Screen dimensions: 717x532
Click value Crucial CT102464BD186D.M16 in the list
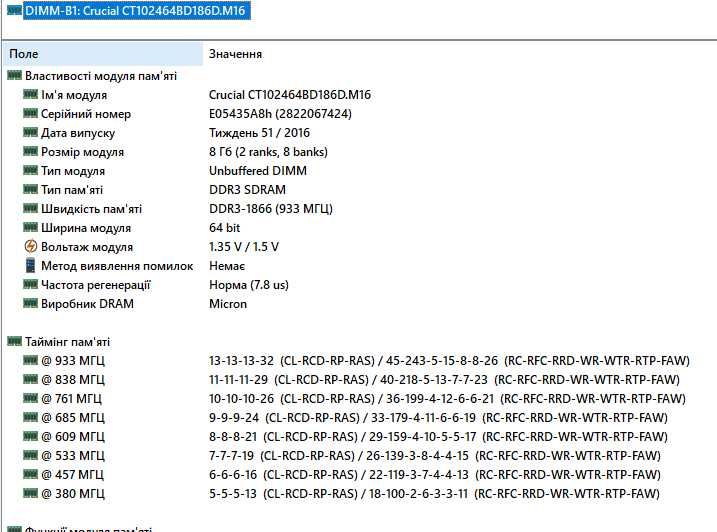tap(289, 95)
